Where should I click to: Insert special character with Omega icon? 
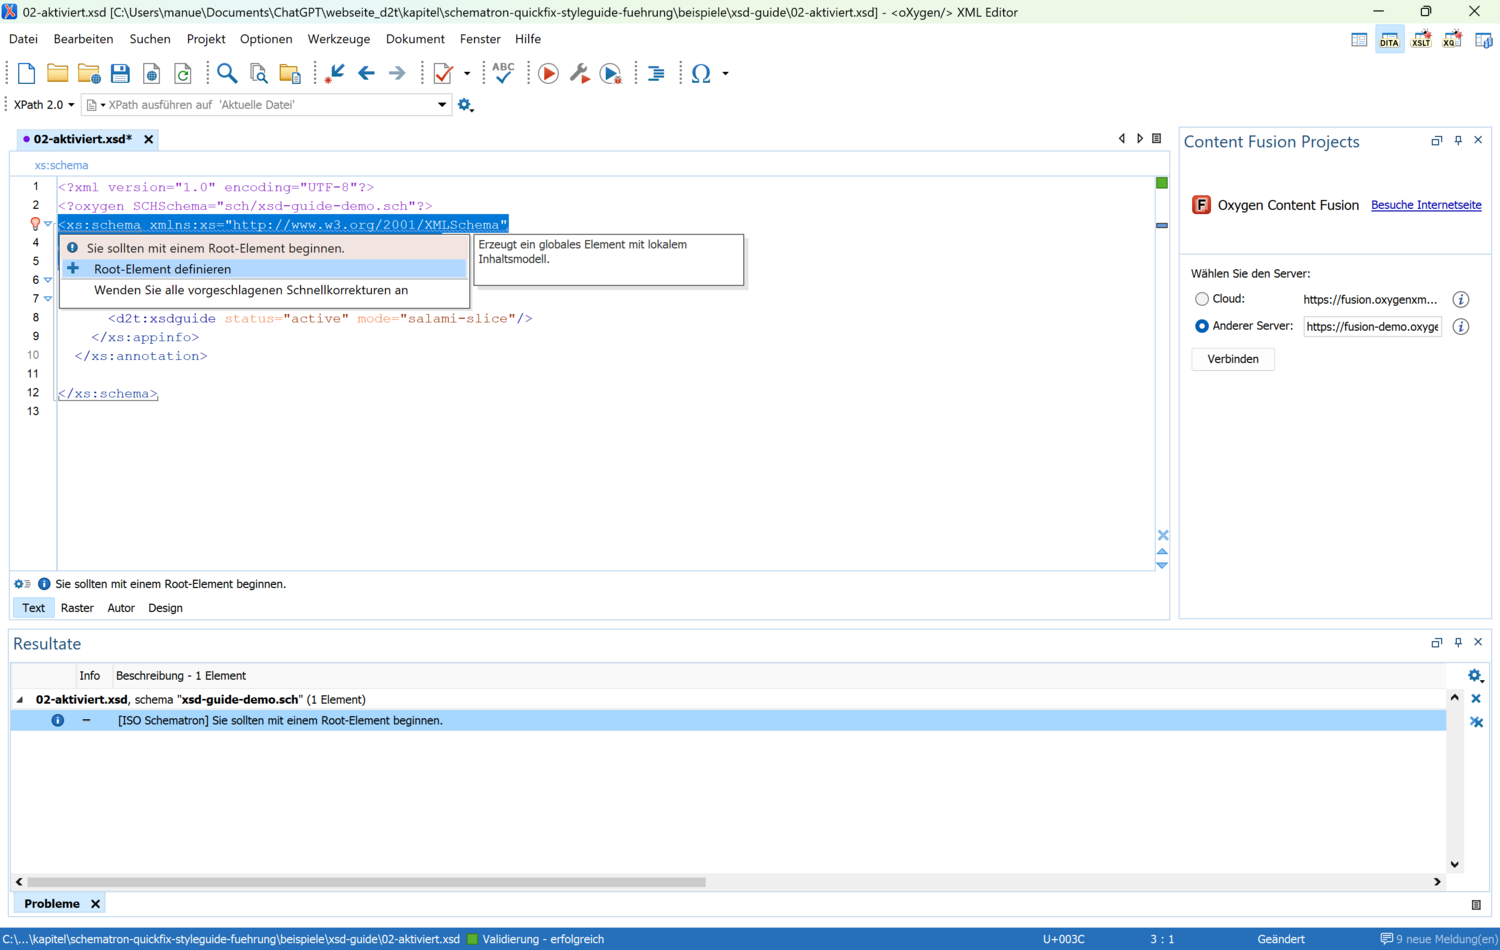click(x=701, y=73)
